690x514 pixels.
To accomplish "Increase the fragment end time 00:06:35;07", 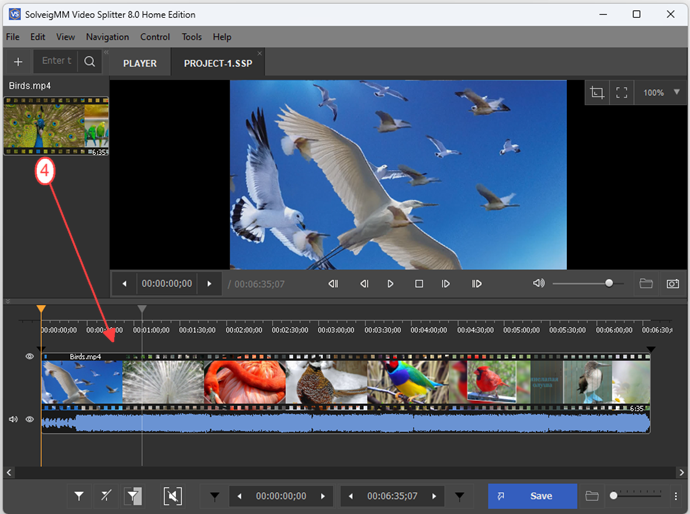I will [434, 496].
